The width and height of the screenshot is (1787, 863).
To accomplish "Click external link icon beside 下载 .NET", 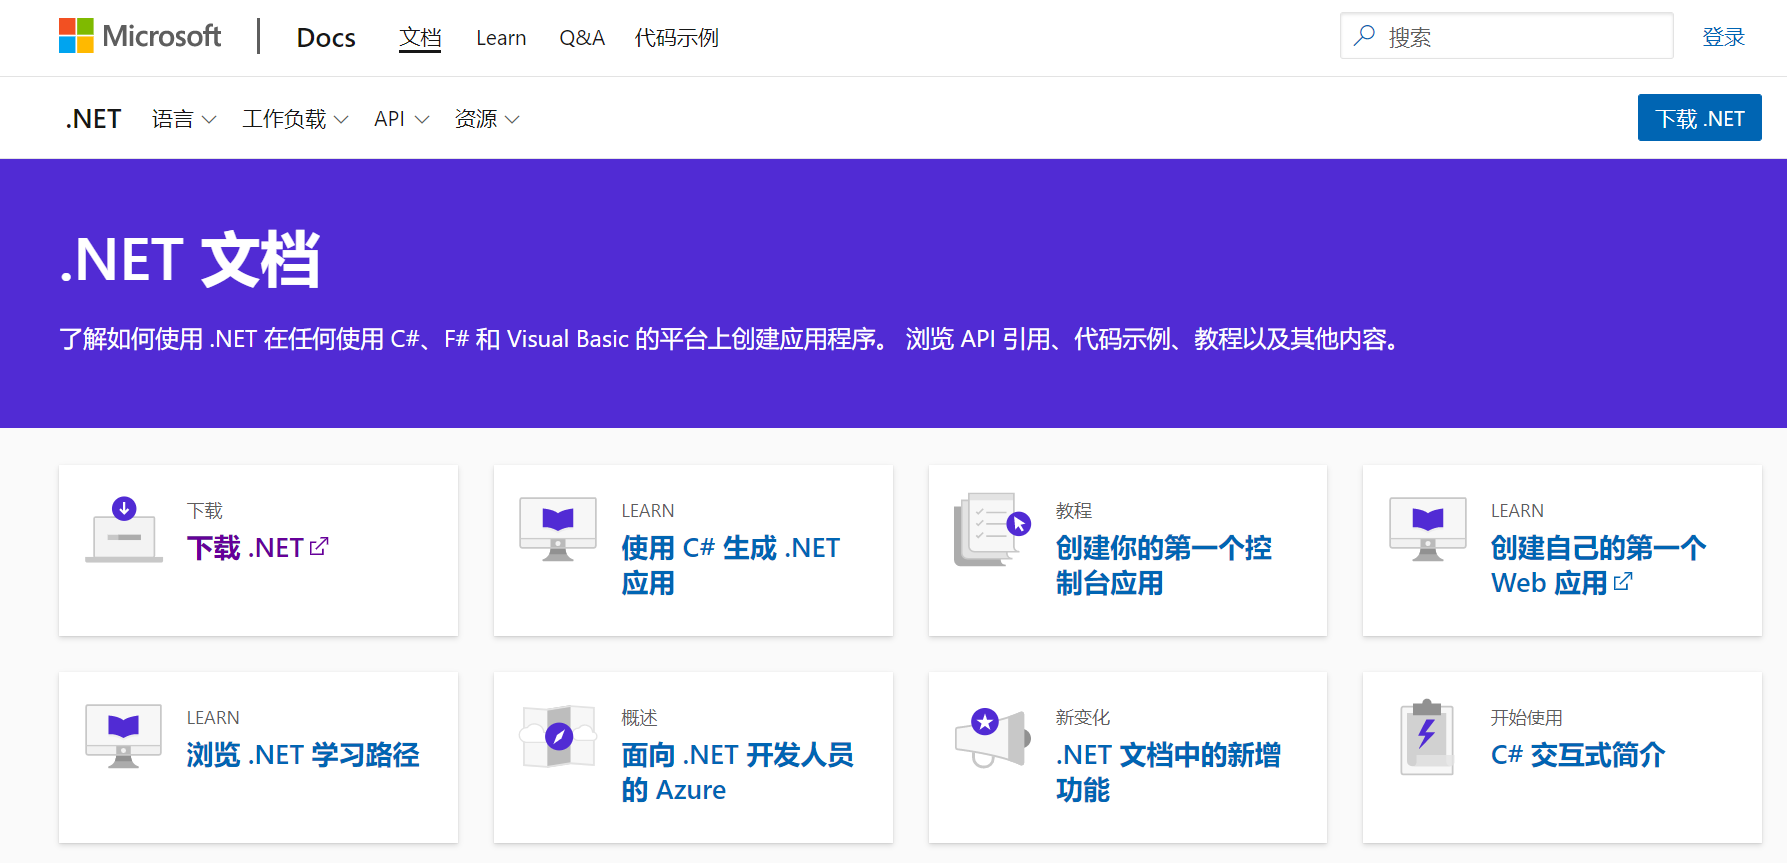I will (x=319, y=547).
